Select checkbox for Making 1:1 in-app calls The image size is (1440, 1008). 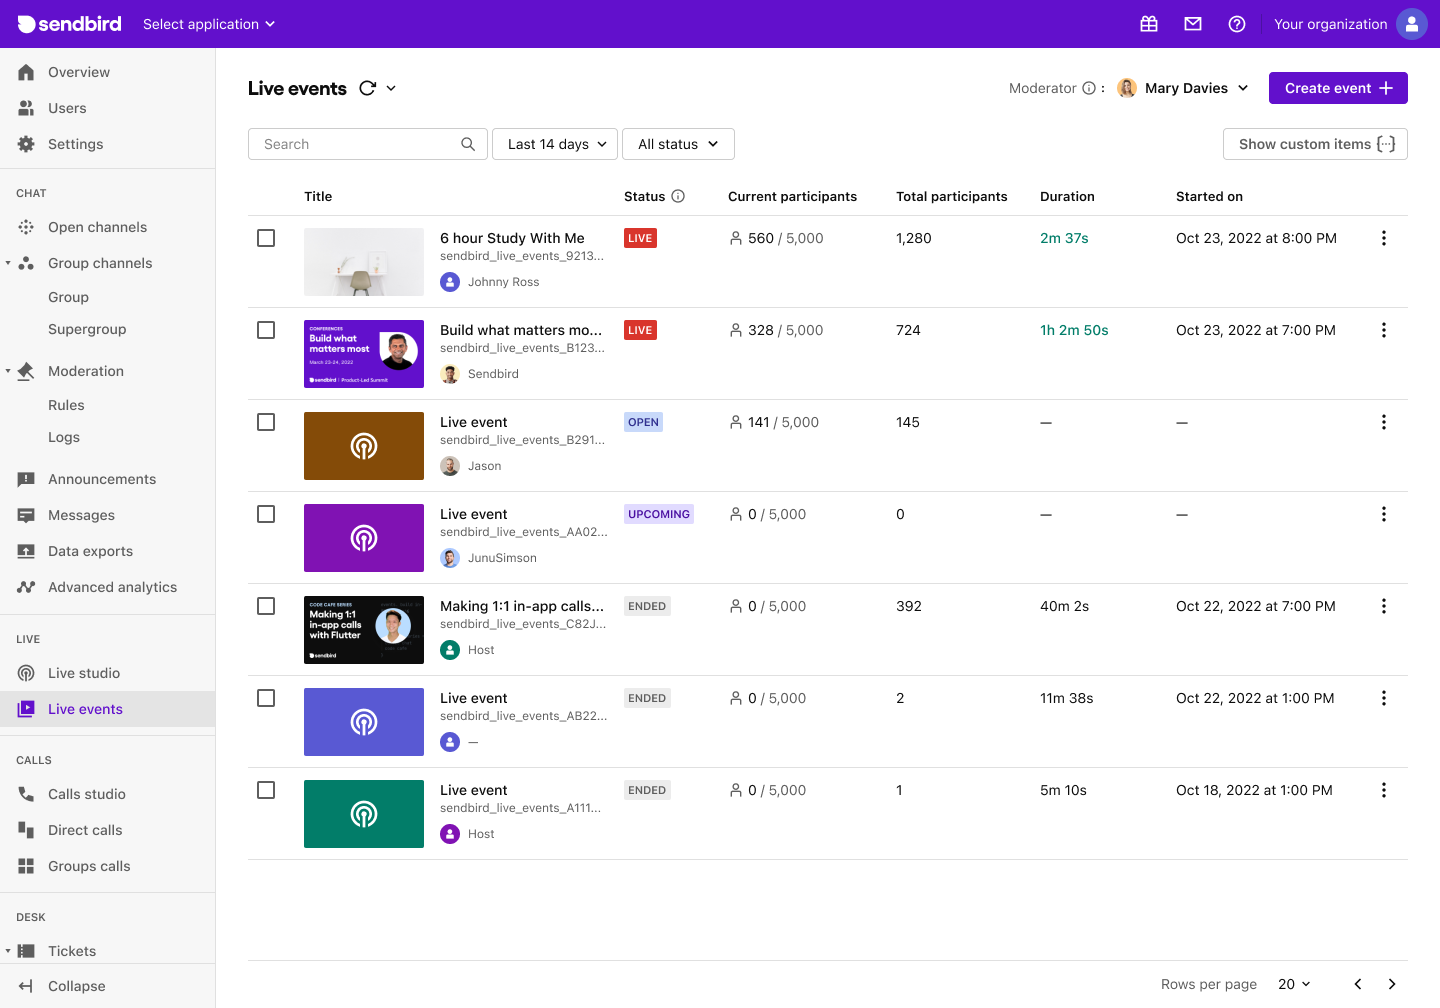coord(266,606)
